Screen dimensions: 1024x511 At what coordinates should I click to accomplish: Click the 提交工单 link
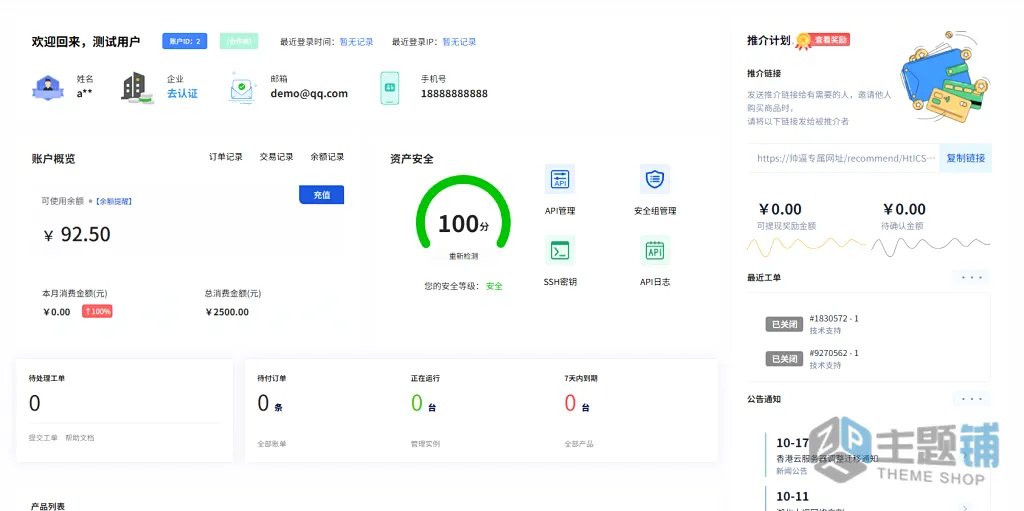point(43,438)
